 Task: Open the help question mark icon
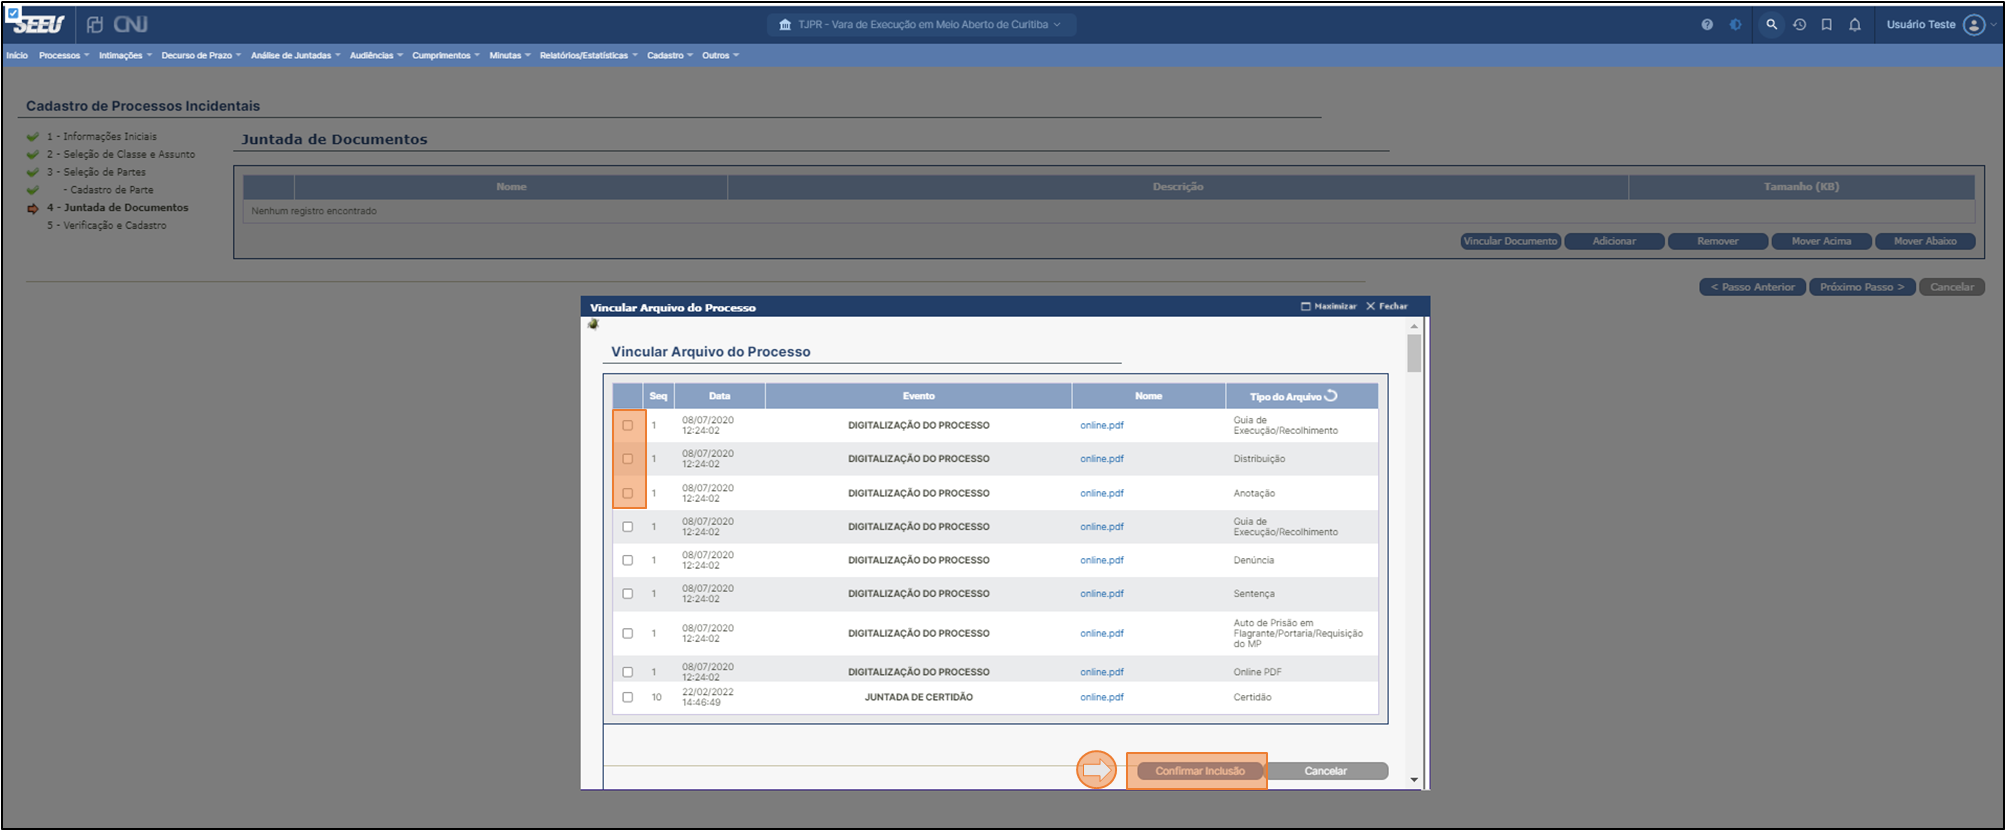(x=1707, y=25)
